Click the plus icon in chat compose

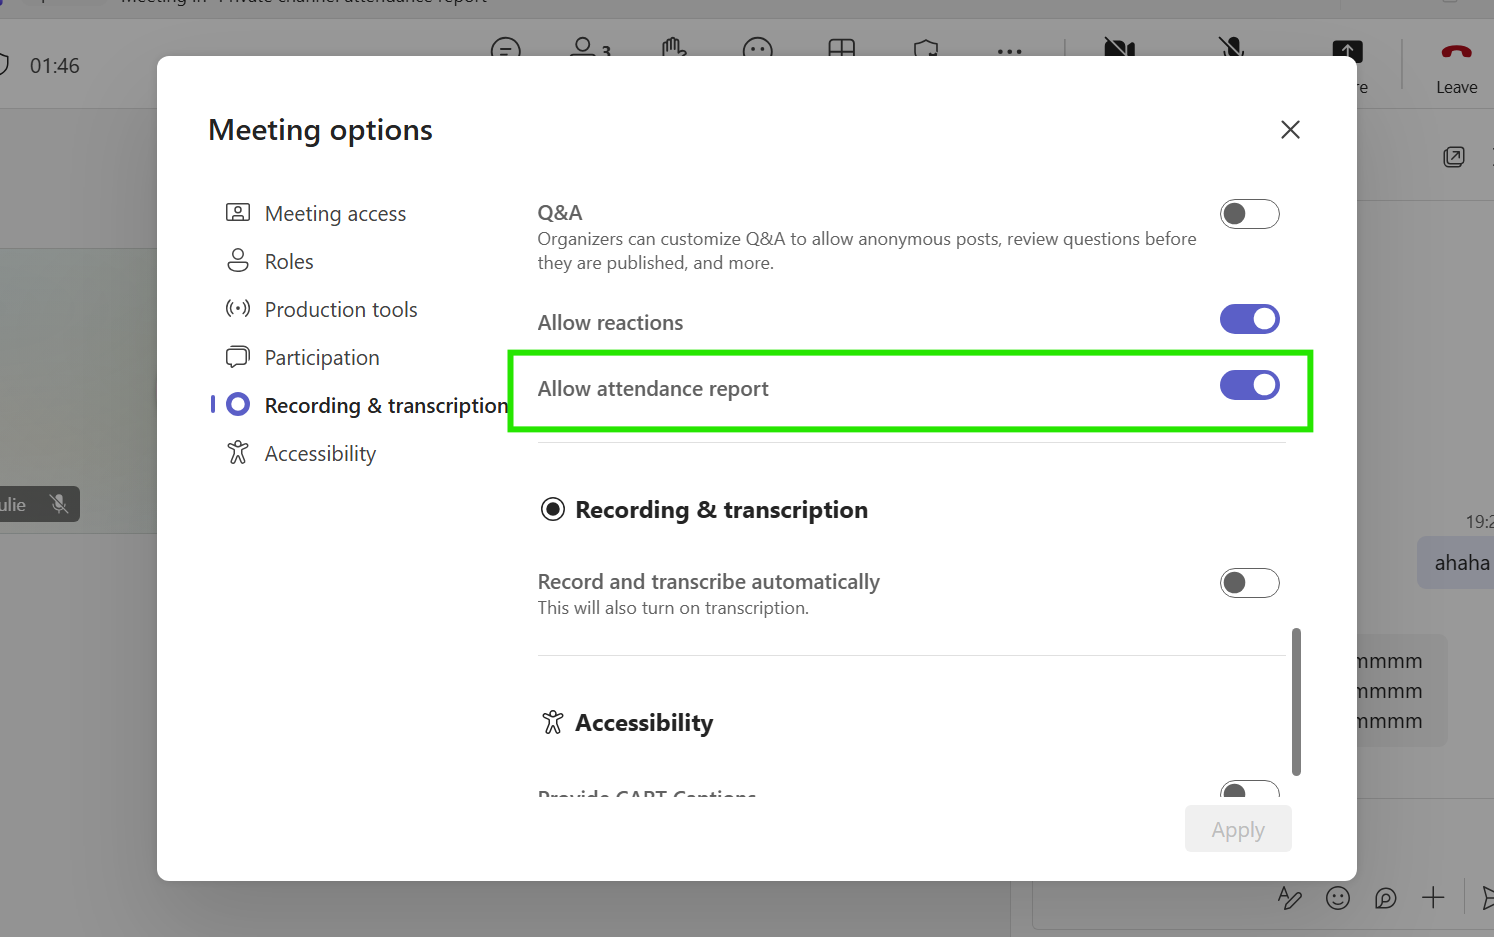[x=1433, y=898]
